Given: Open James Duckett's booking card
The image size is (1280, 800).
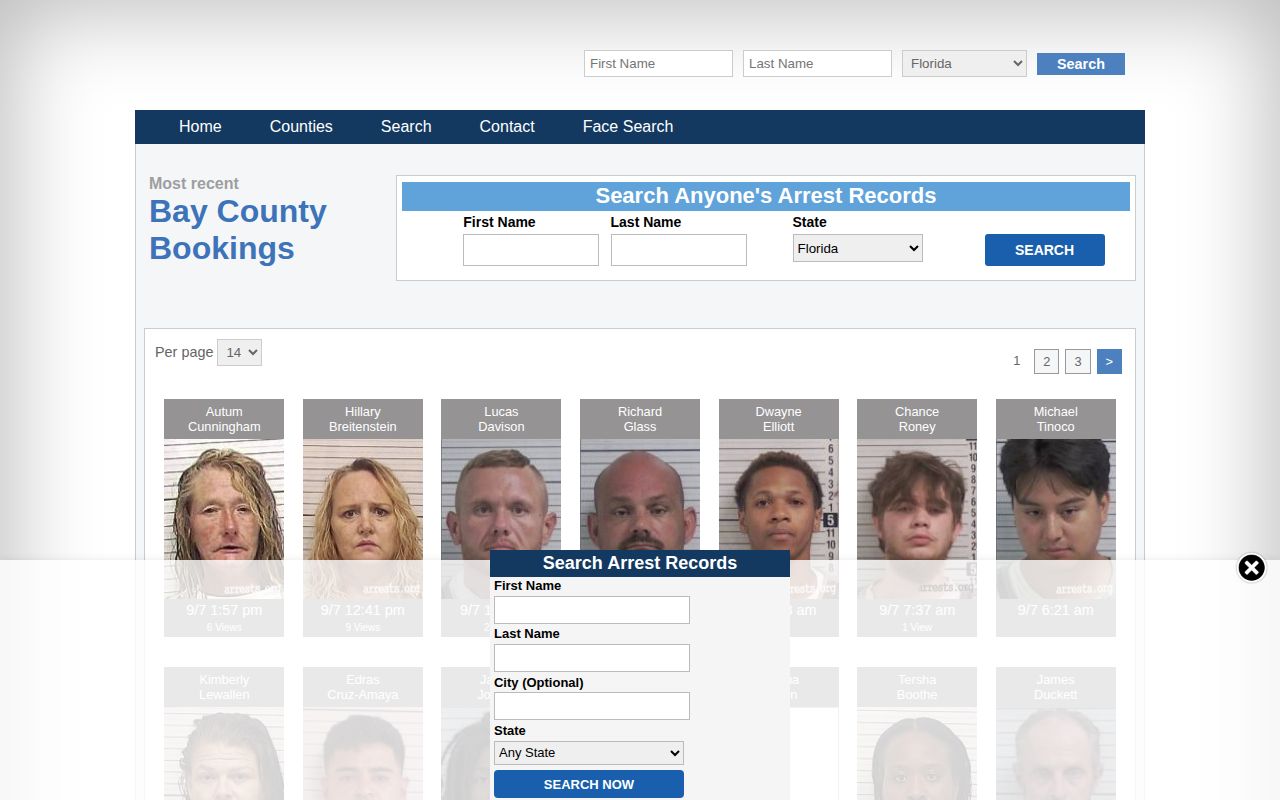Looking at the screenshot, I should point(1056,733).
